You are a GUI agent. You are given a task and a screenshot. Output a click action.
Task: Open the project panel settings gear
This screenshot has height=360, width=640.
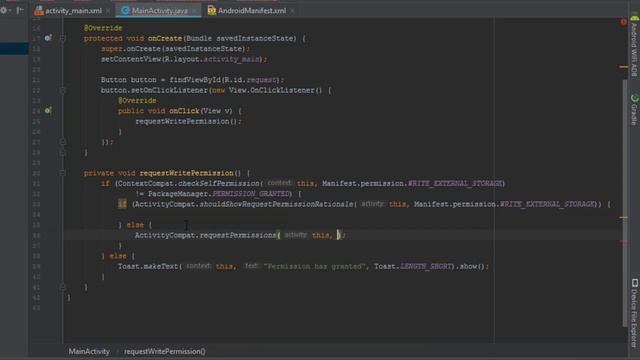(4, 11)
